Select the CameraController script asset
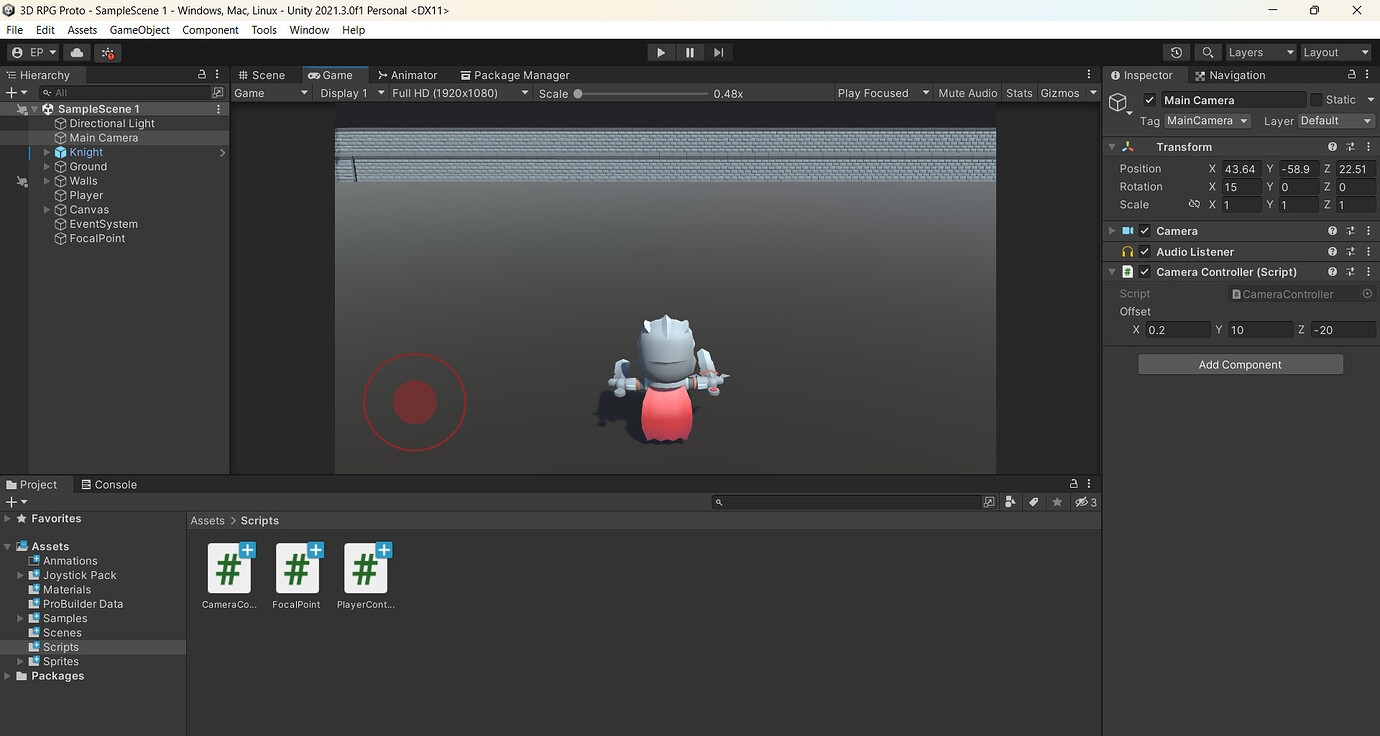The image size is (1380, 736). coord(229,576)
